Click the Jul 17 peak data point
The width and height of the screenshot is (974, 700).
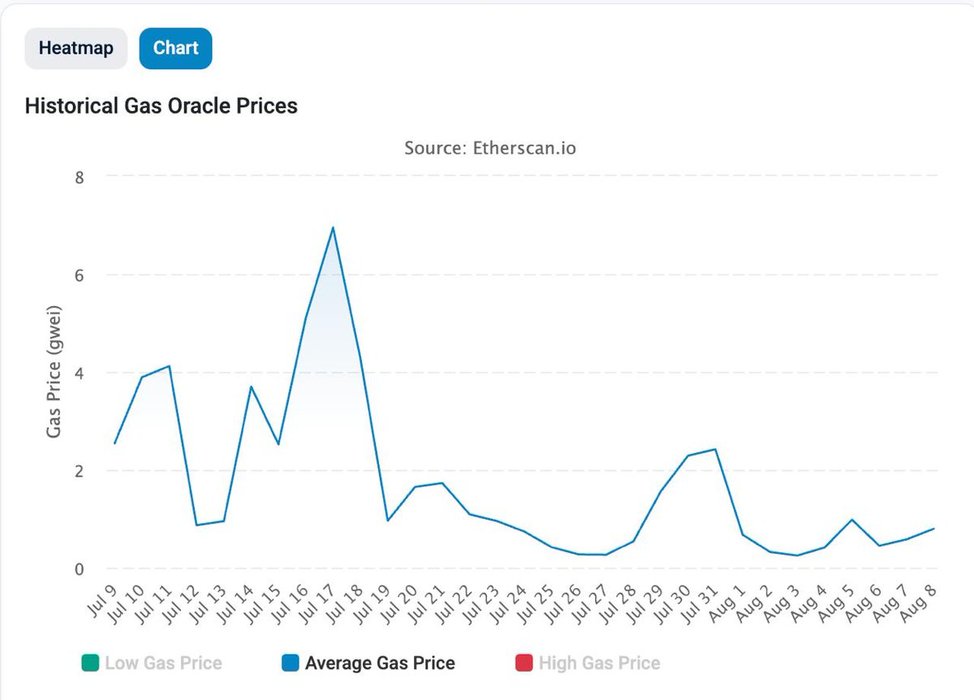332,228
